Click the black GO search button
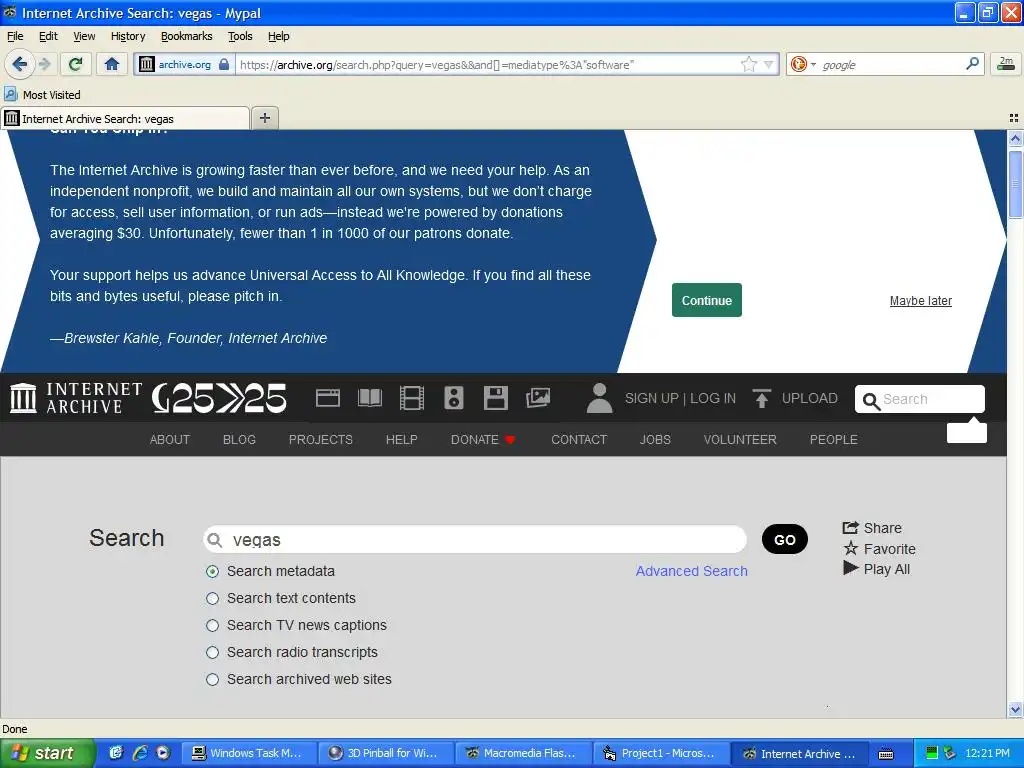This screenshot has height=768, width=1024. 784,539
